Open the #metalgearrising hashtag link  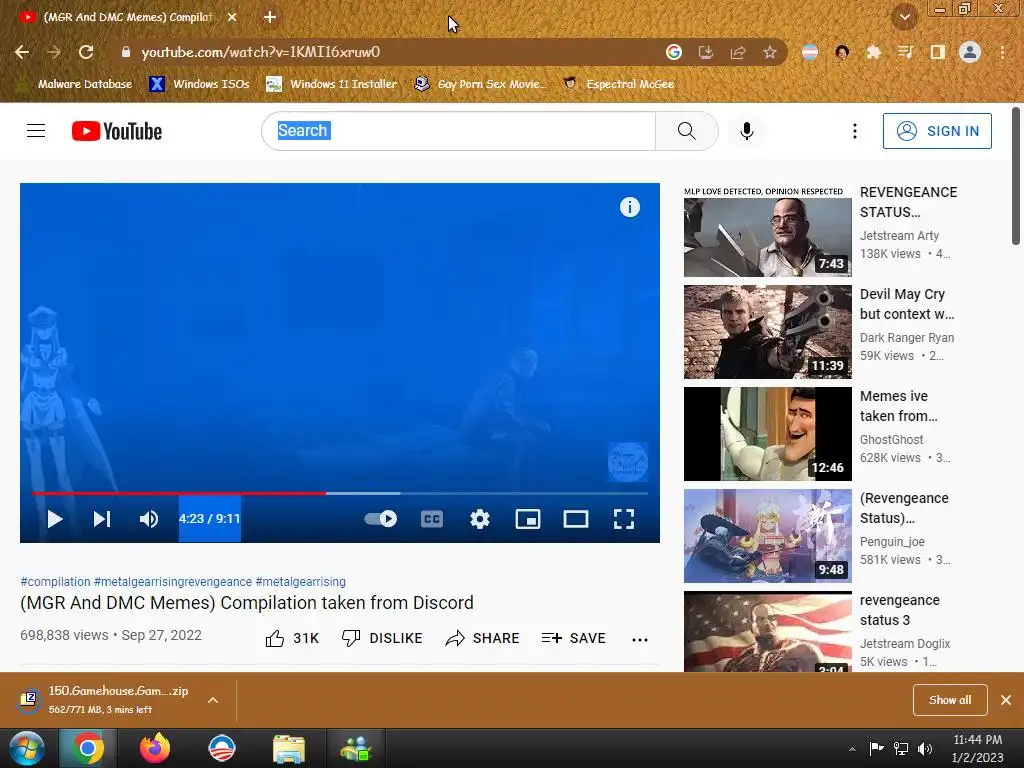tap(300, 581)
